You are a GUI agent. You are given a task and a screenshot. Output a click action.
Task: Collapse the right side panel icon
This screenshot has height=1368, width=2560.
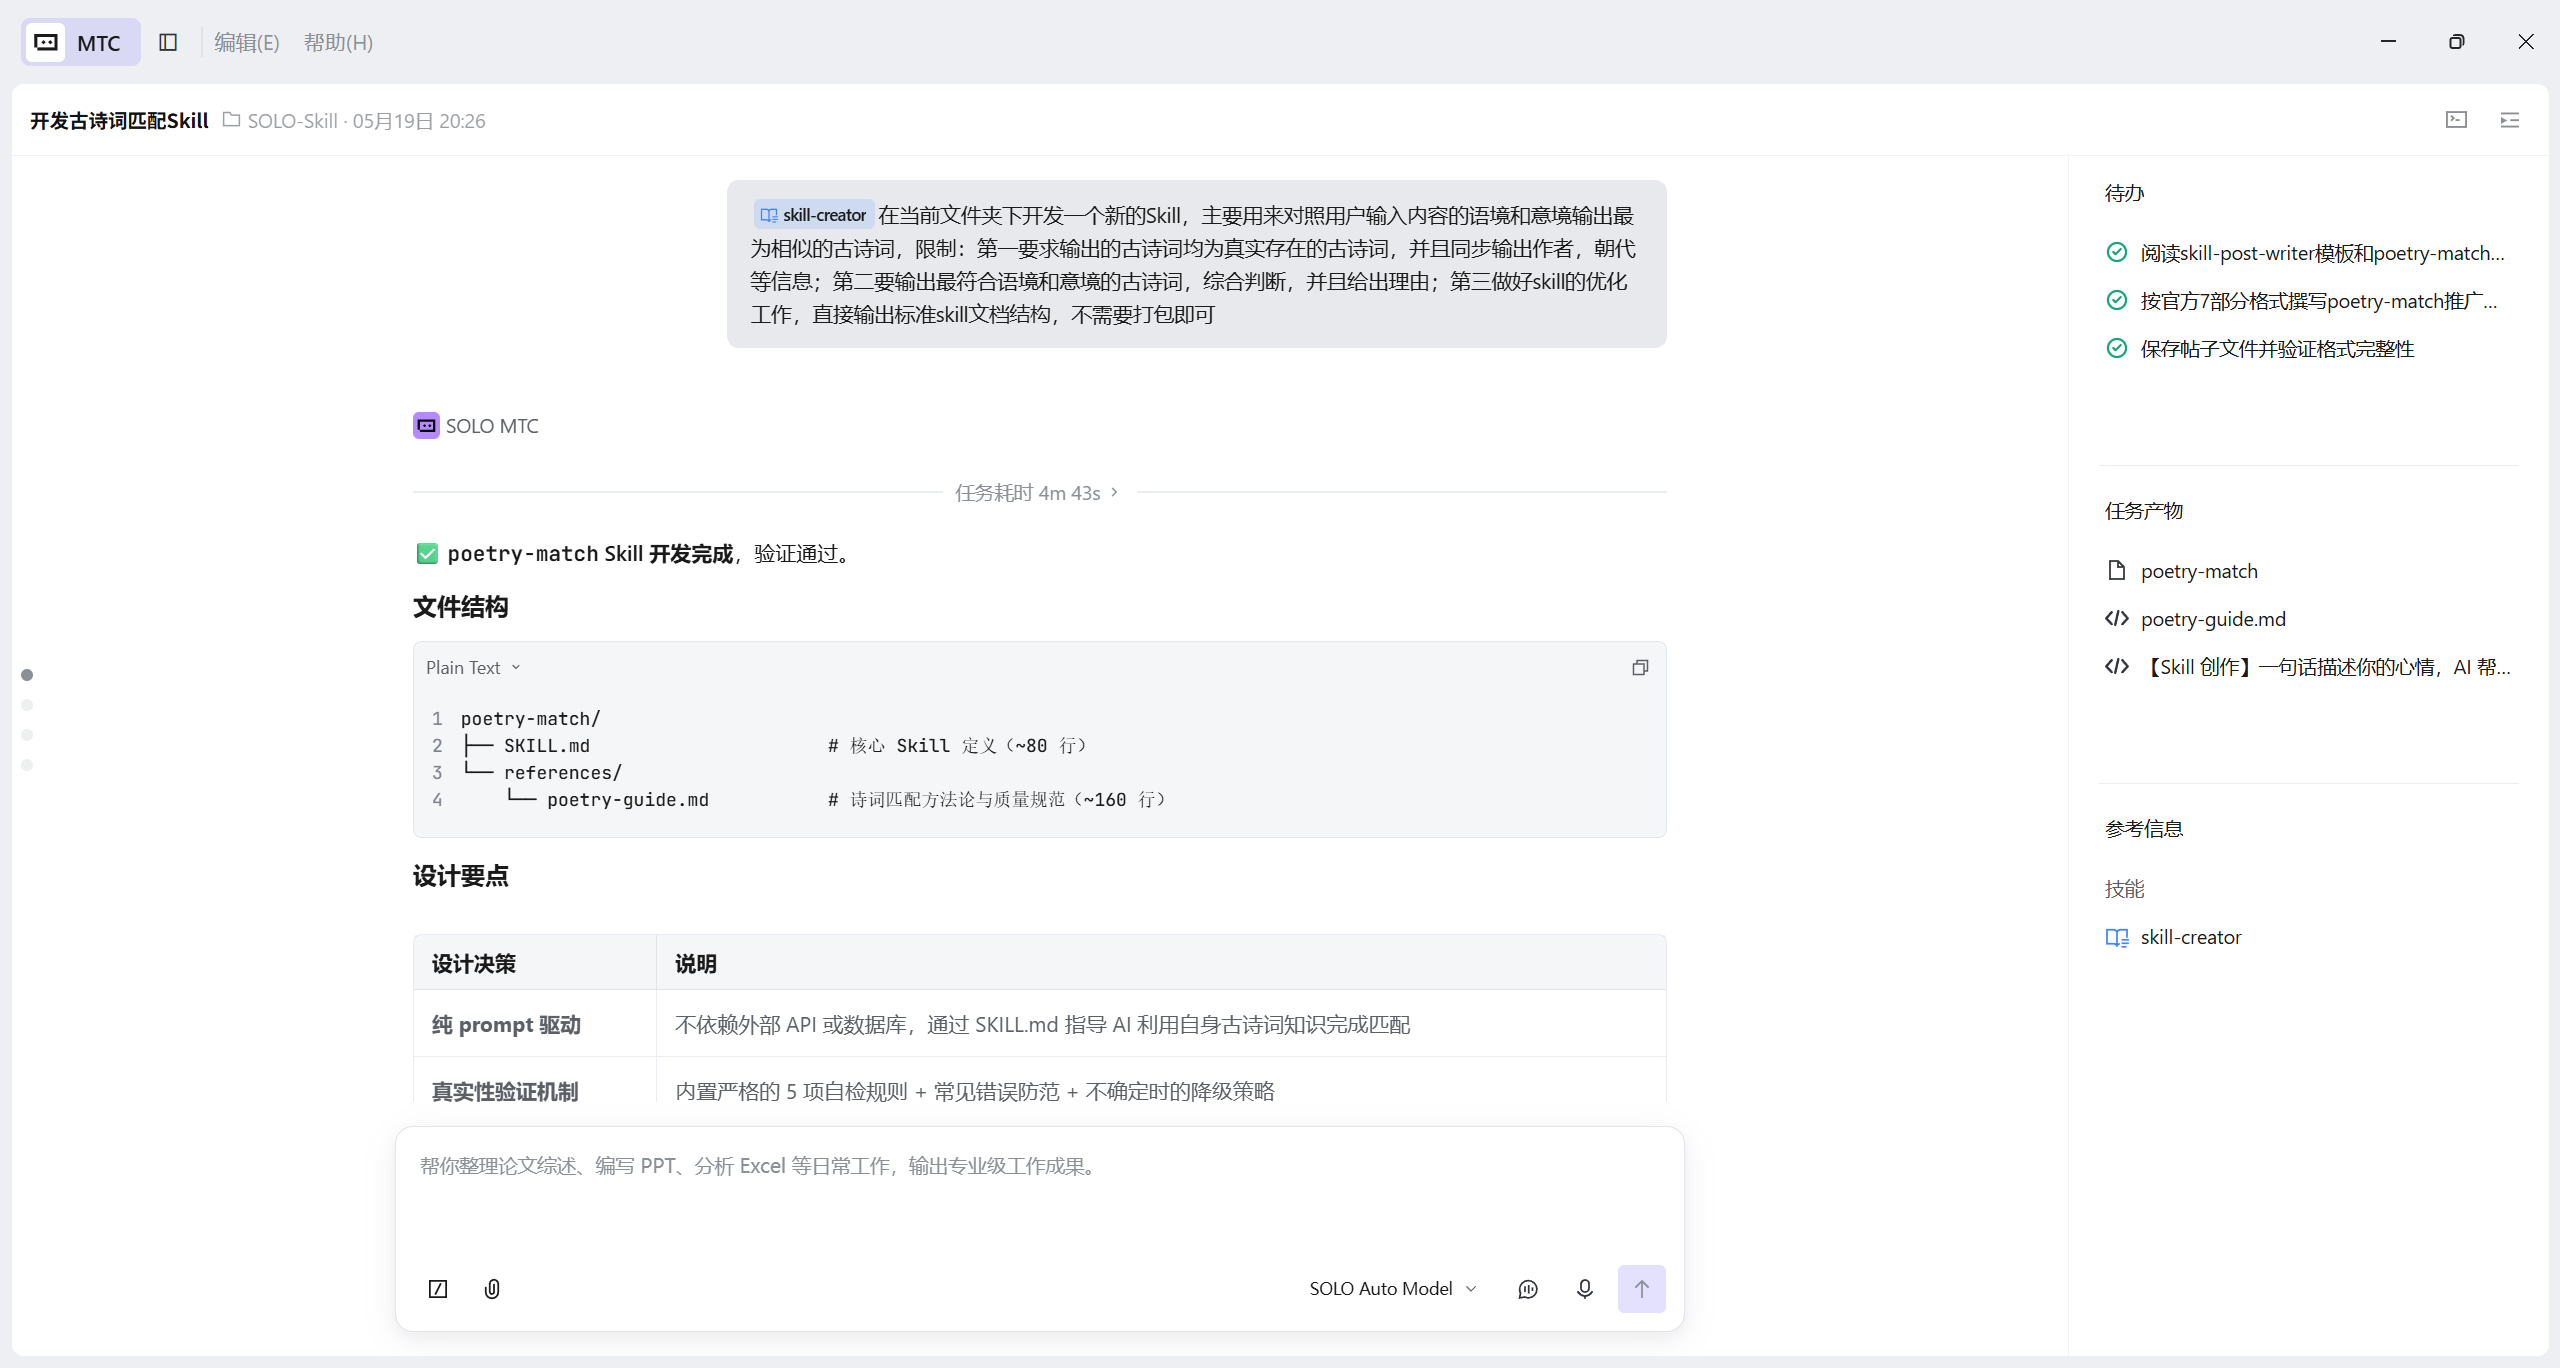click(x=2510, y=120)
